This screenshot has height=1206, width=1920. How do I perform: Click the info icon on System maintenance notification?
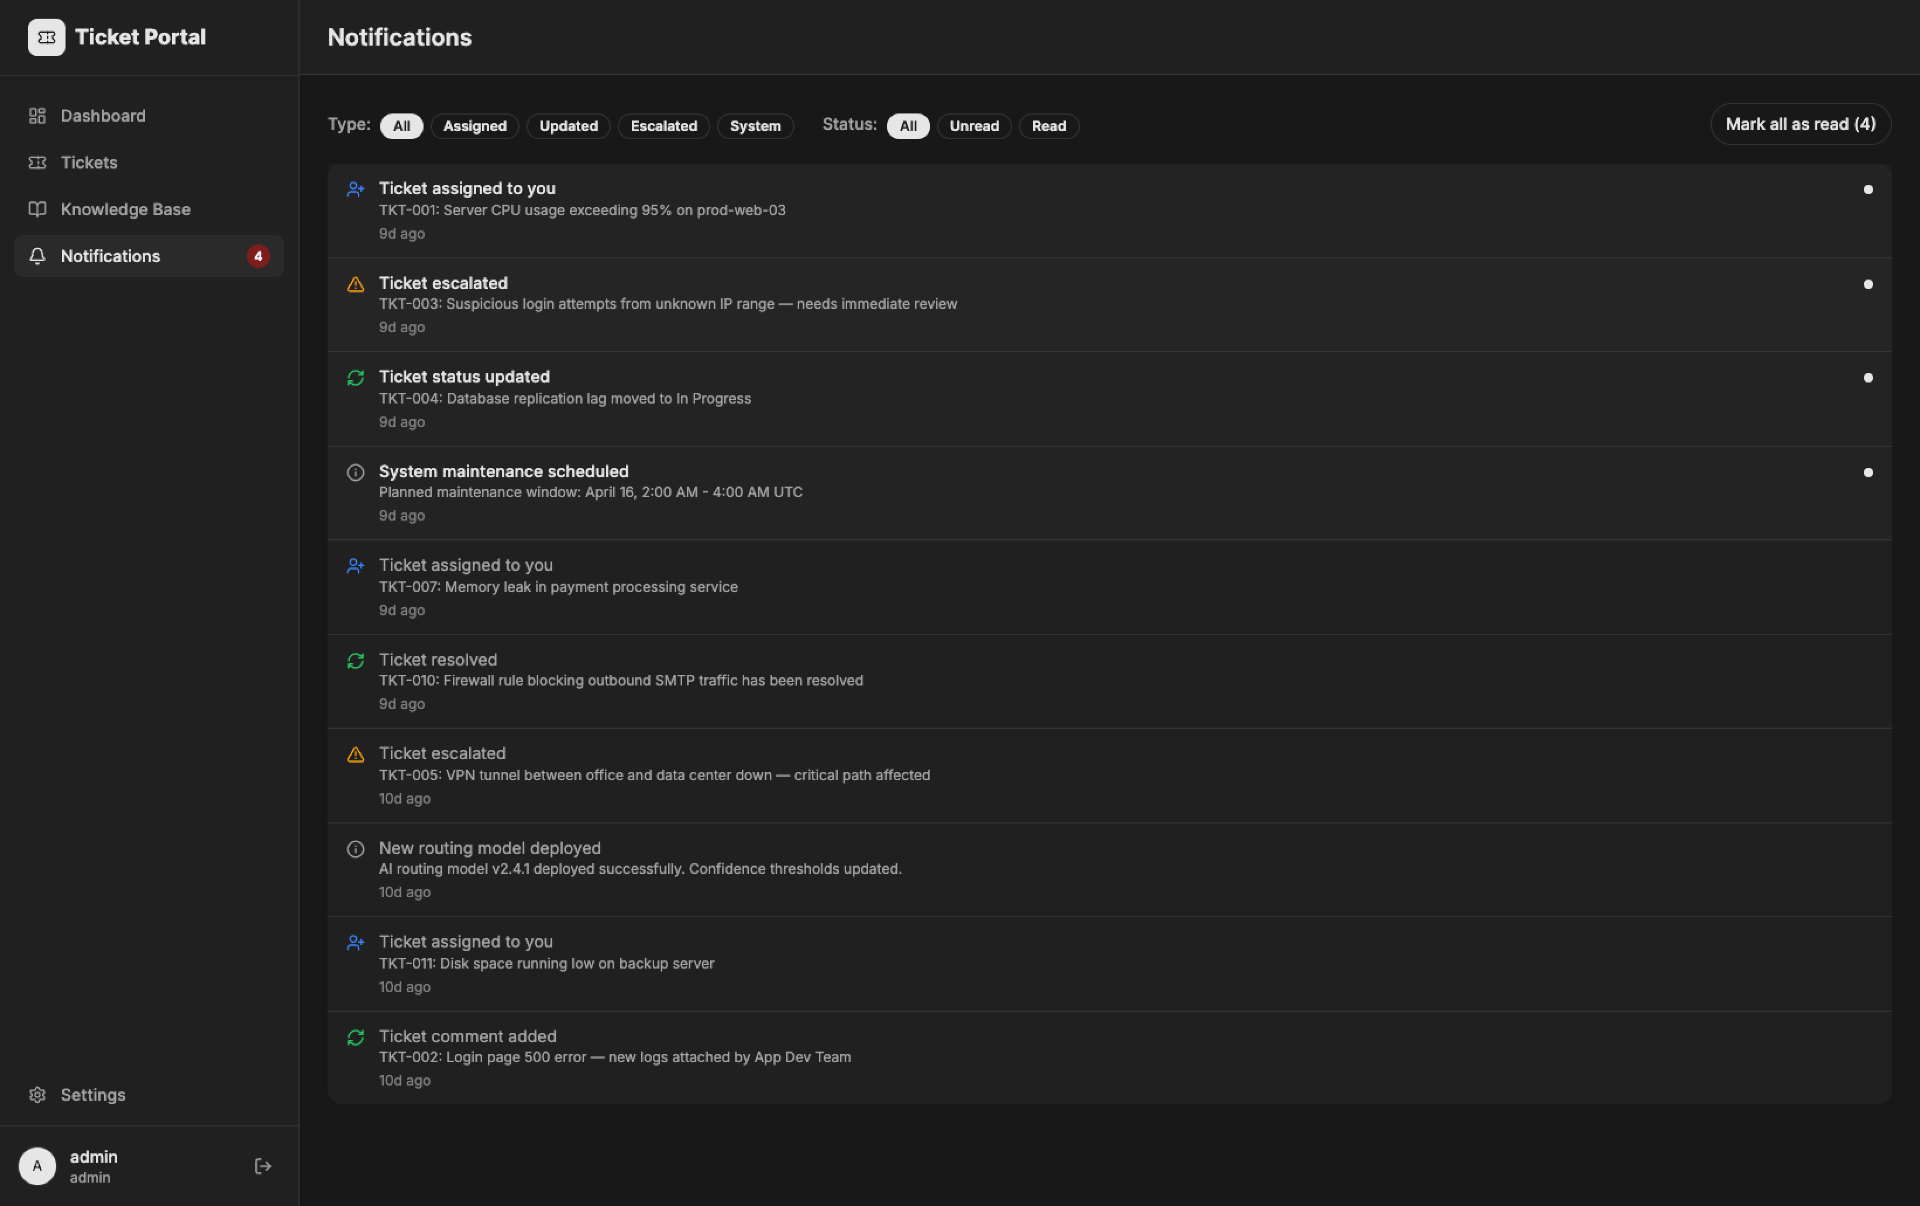pyautogui.click(x=355, y=472)
